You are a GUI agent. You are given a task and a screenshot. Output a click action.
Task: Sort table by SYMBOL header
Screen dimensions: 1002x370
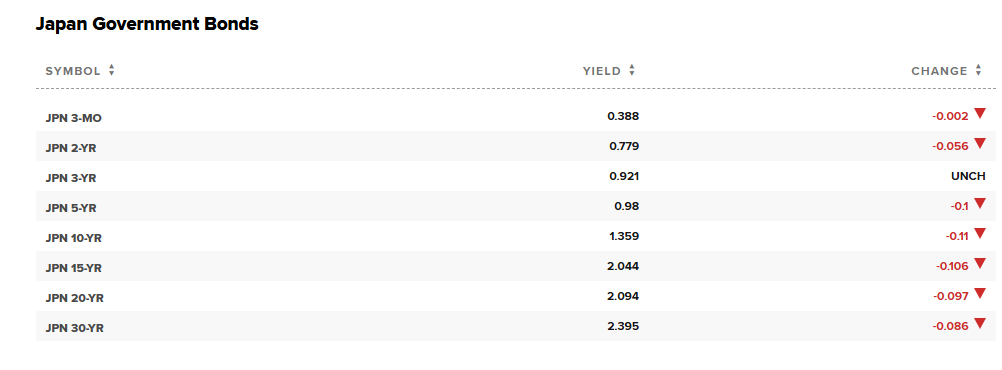click(x=73, y=71)
